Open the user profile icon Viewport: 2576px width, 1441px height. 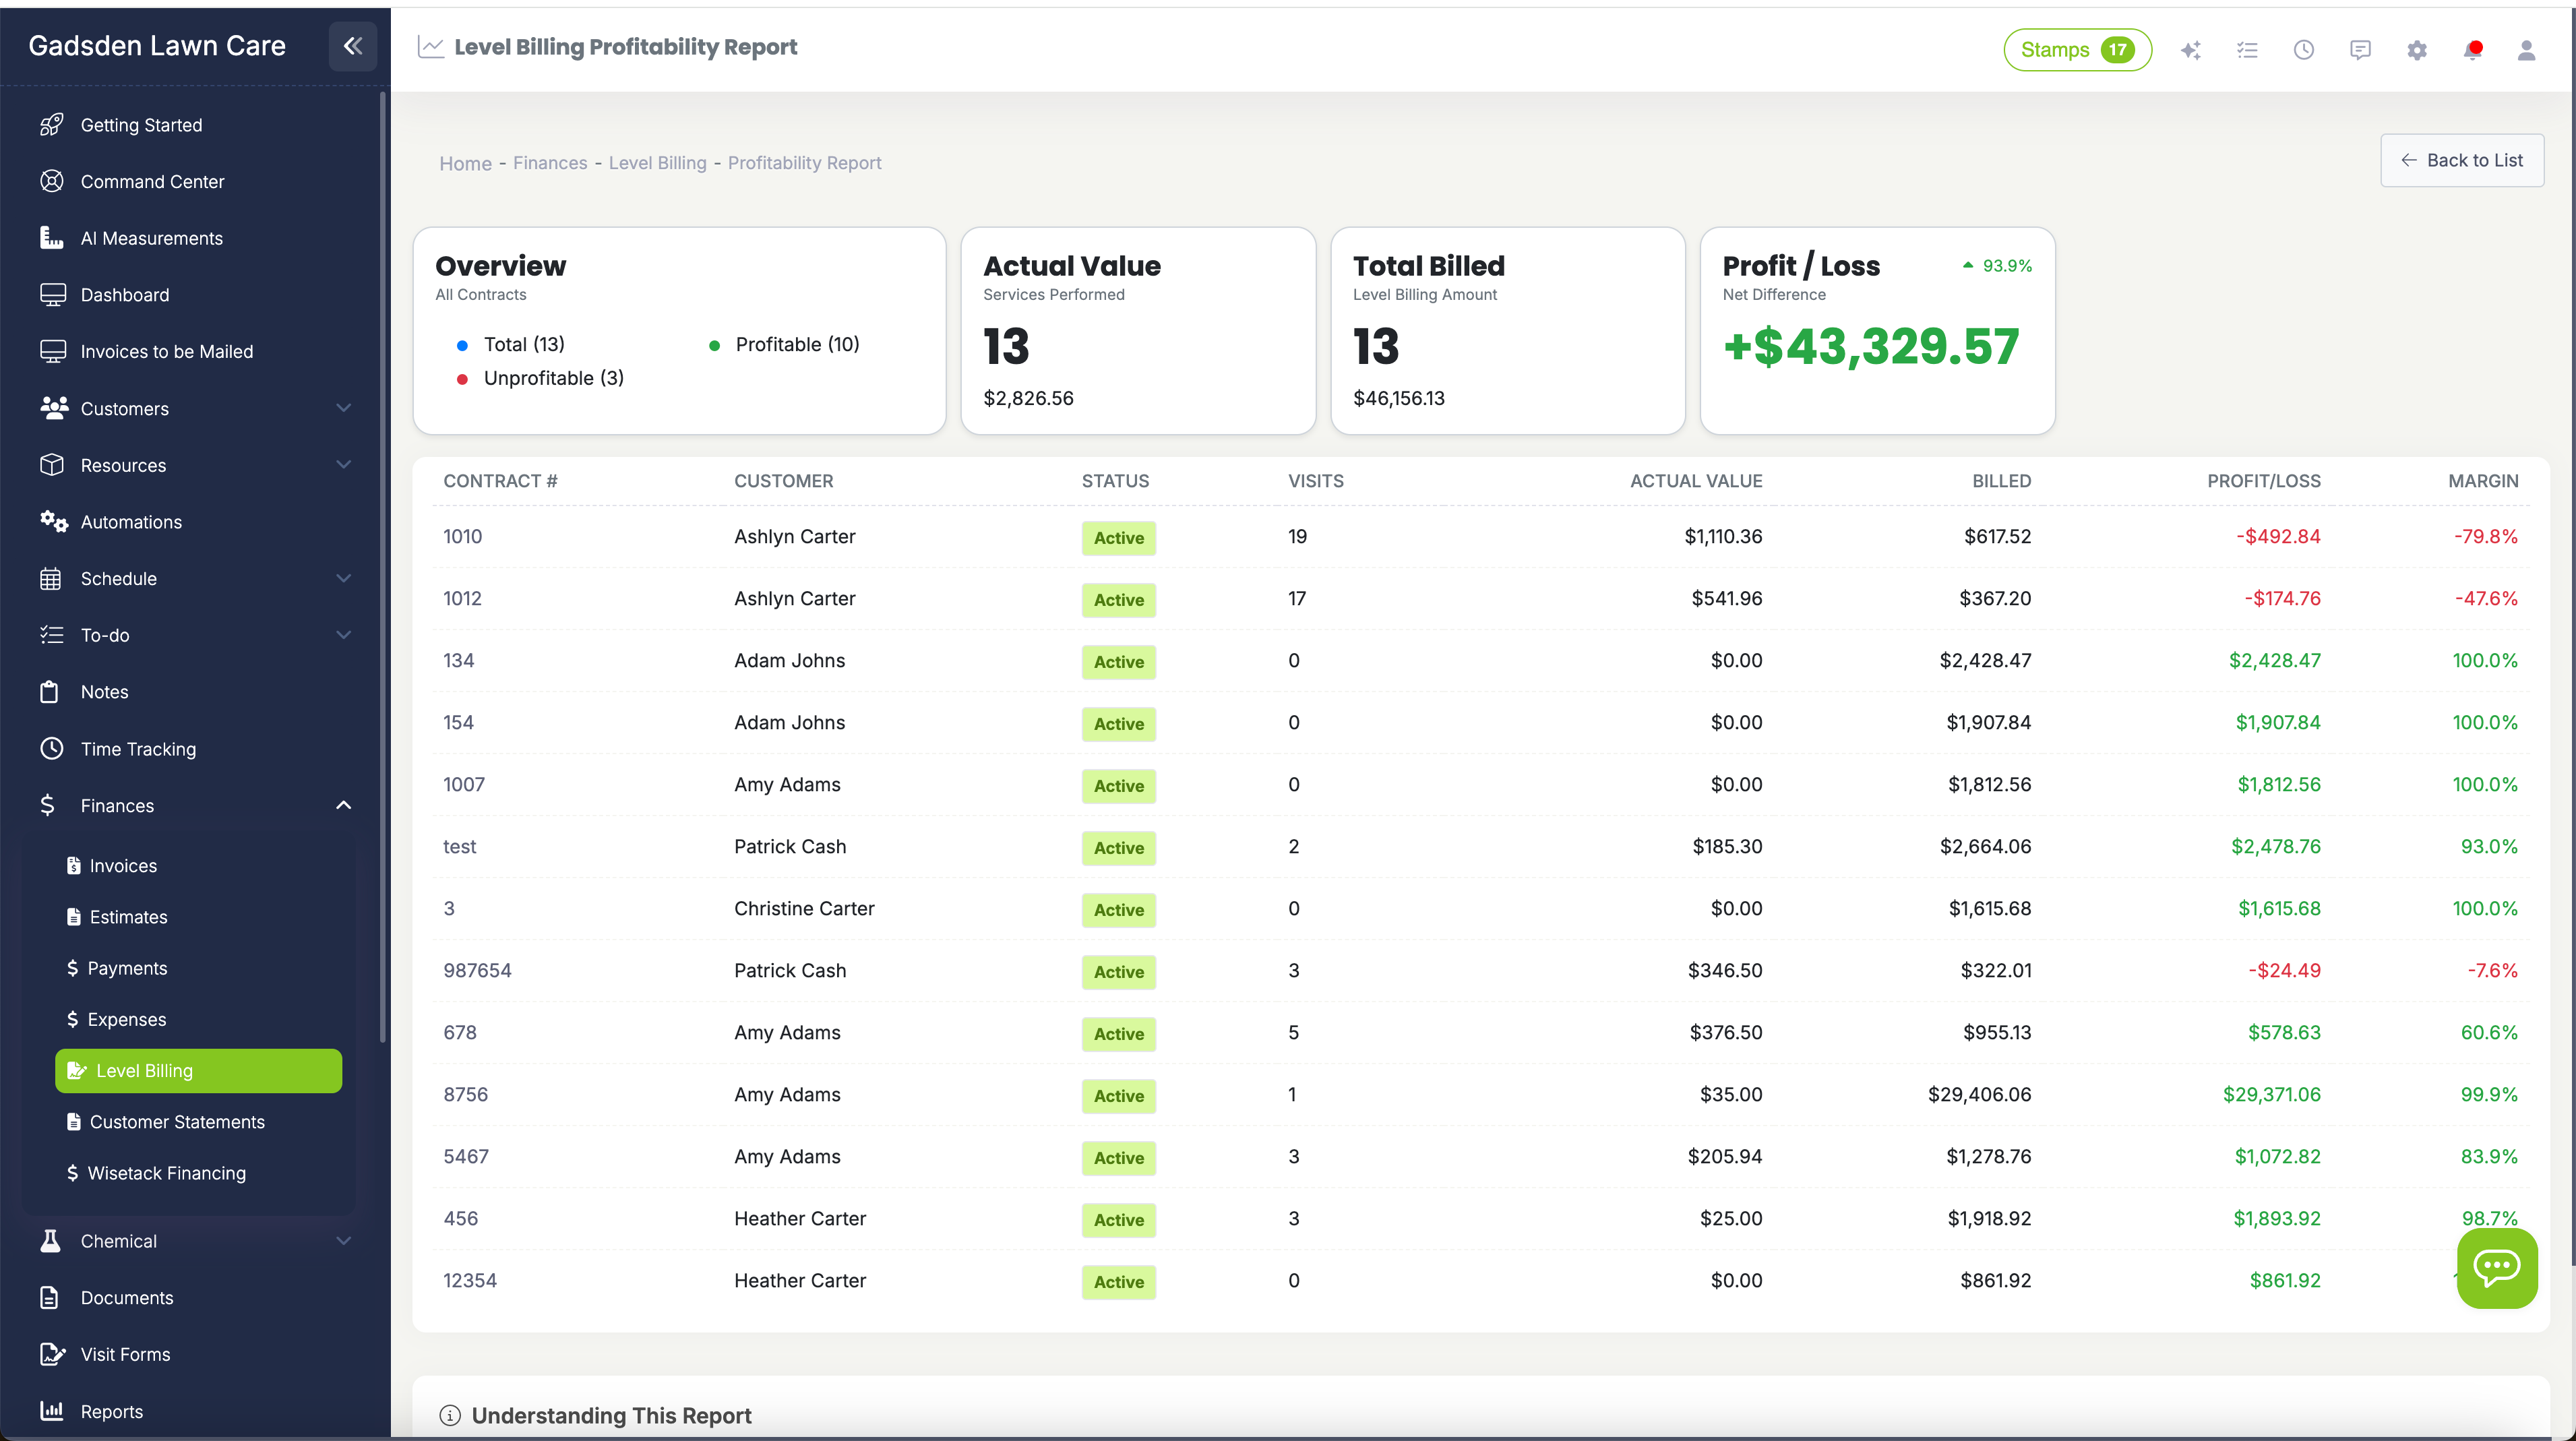pos(2526,50)
